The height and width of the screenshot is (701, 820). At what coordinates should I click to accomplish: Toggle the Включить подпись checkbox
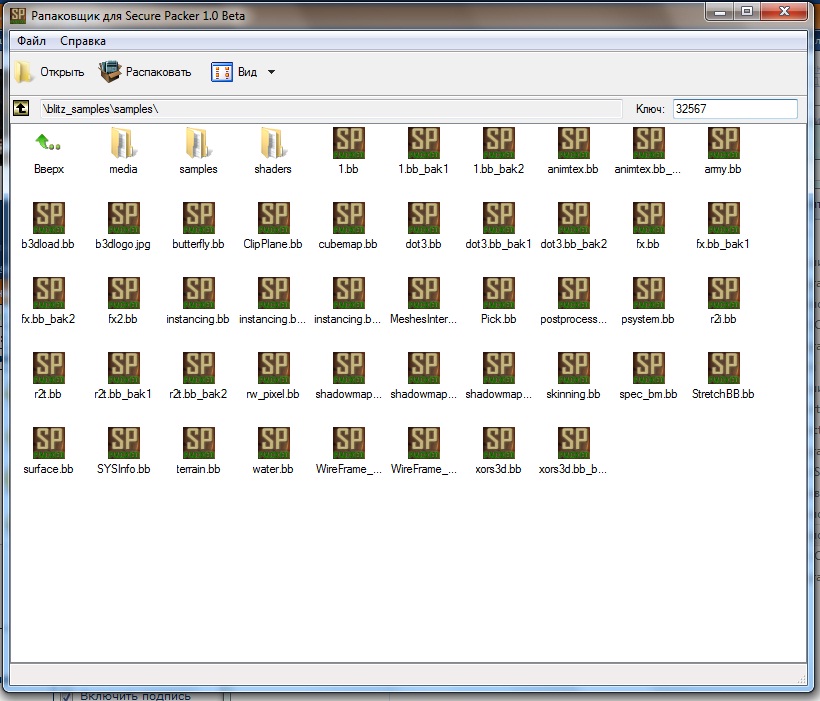[x=68, y=695]
